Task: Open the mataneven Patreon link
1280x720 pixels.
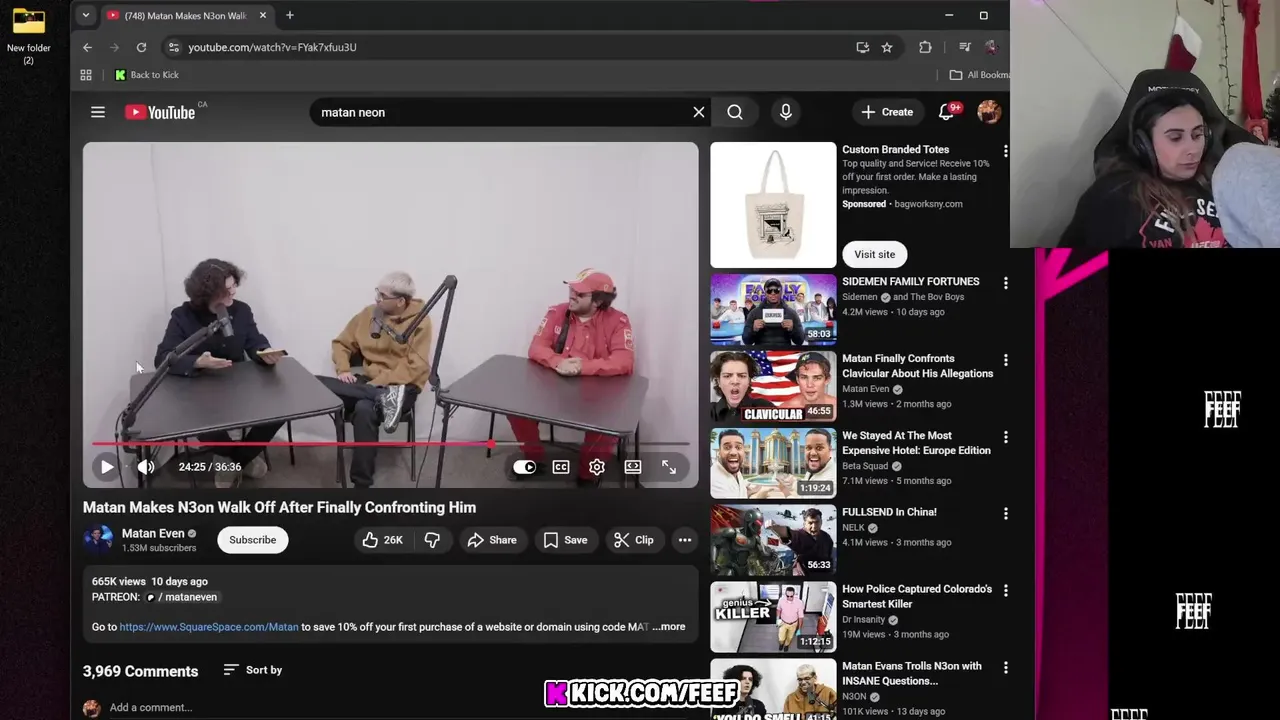Action: [x=182, y=597]
